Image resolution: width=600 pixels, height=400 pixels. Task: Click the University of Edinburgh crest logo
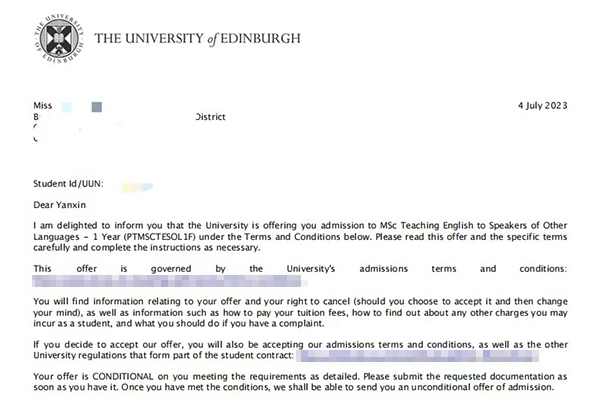pyautogui.click(x=56, y=39)
